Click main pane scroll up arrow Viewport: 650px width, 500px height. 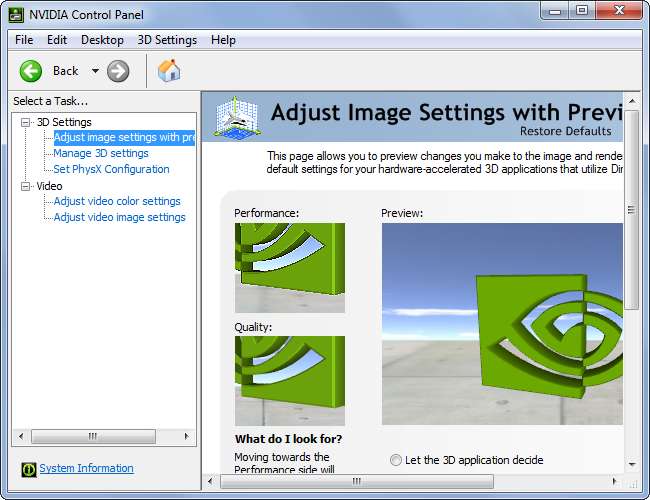pyautogui.click(x=632, y=101)
